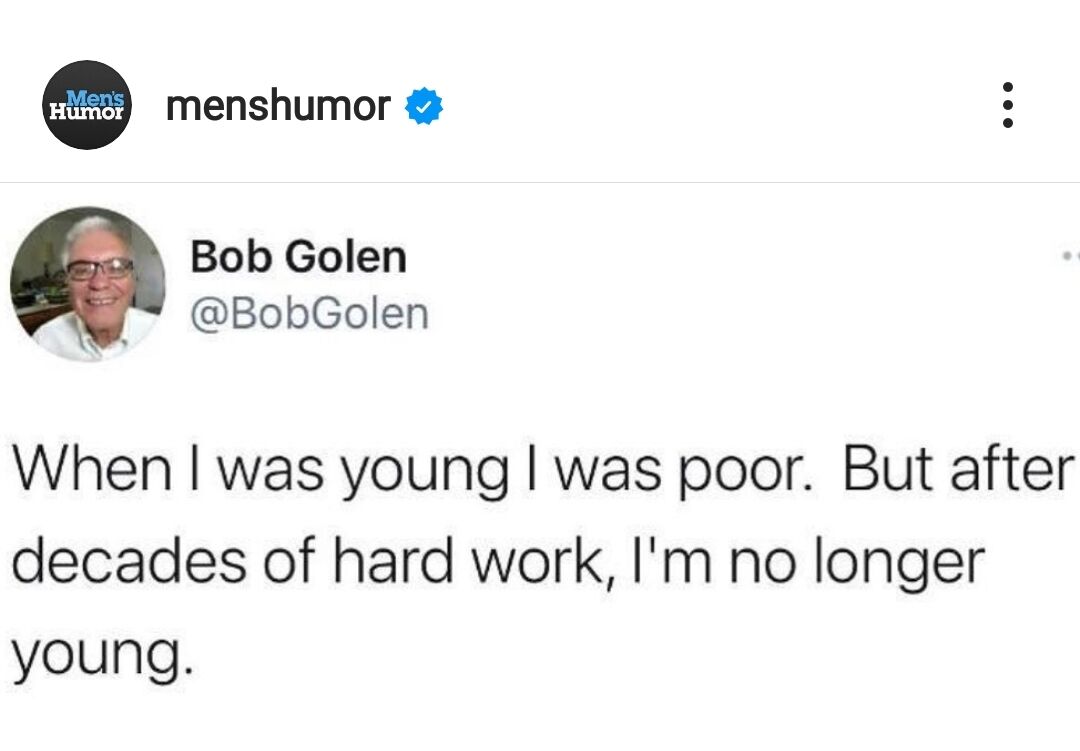Open the Men's Humor profile avatar
Viewport: 1080px width, 751px height.
pos(89,105)
